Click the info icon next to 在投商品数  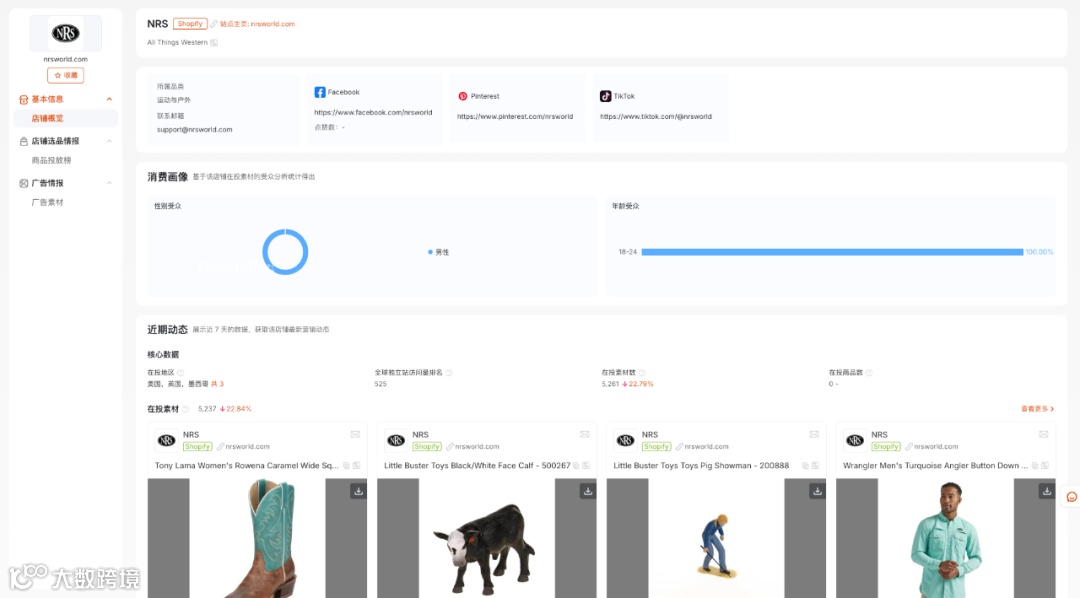point(869,373)
